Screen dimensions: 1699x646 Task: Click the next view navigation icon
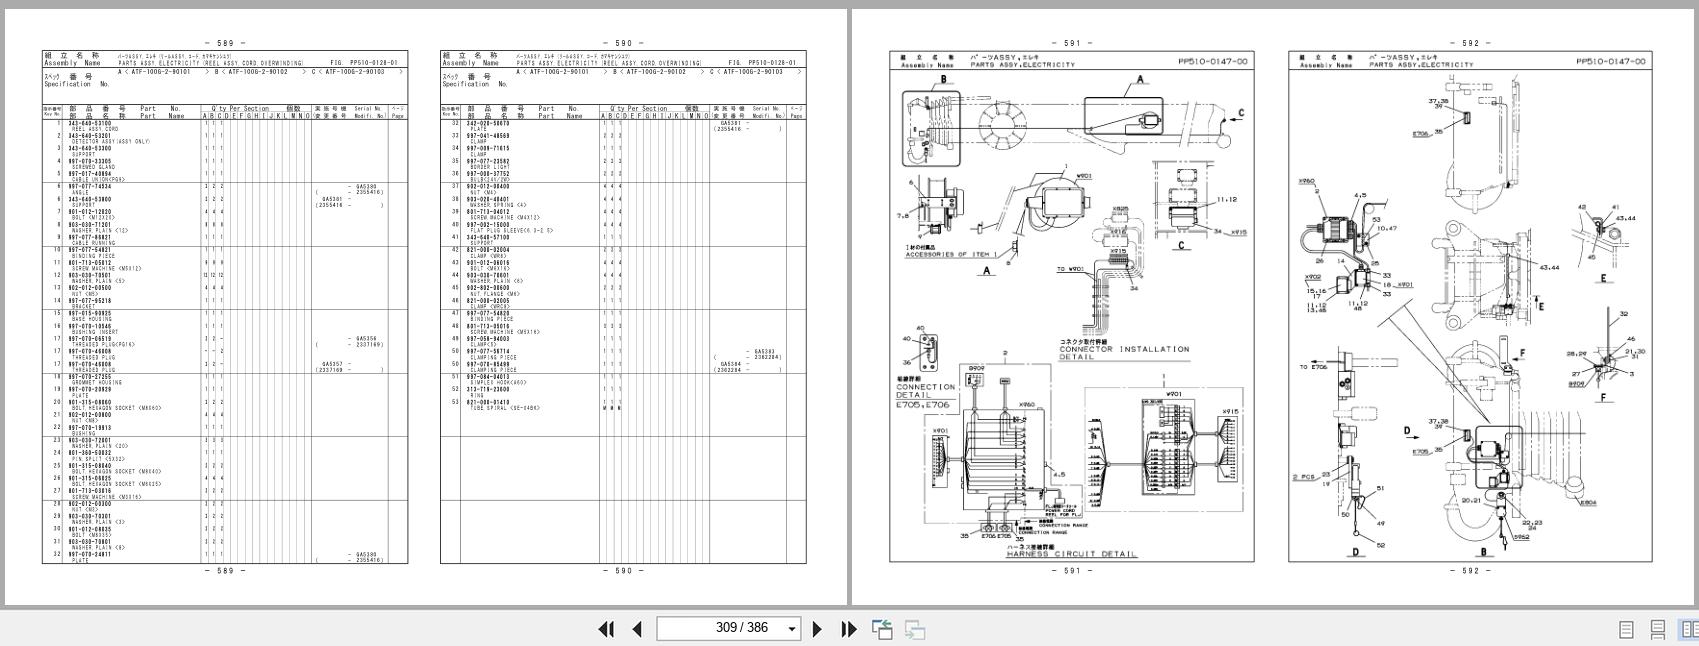coord(914,630)
